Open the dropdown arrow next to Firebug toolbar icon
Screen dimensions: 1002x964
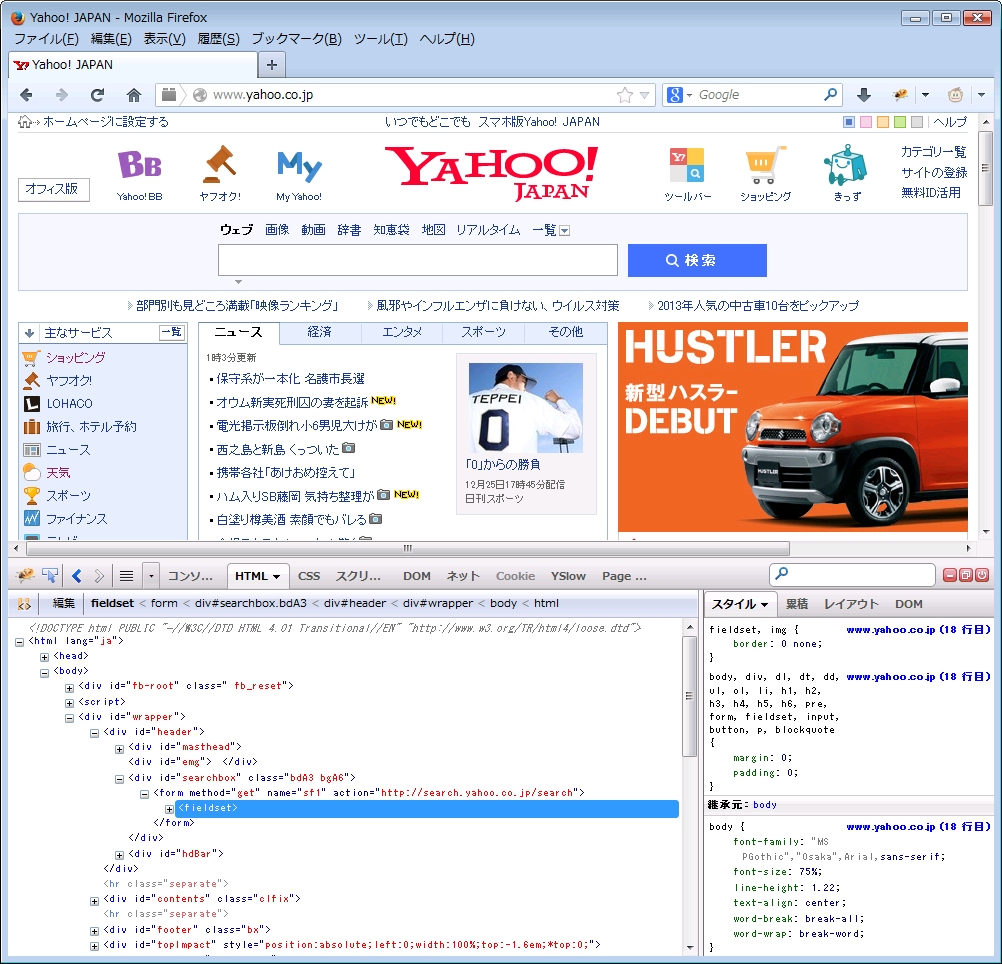click(925, 95)
